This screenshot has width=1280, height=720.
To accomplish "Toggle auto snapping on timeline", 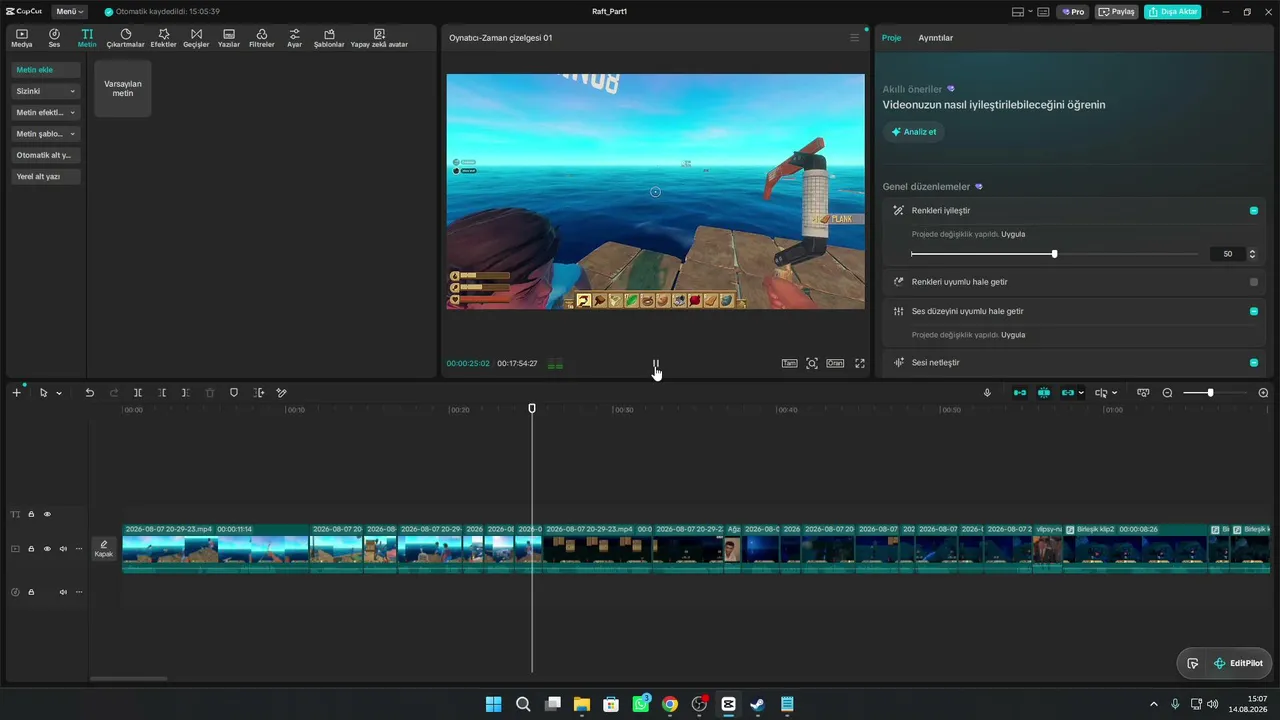I will (x=1044, y=393).
